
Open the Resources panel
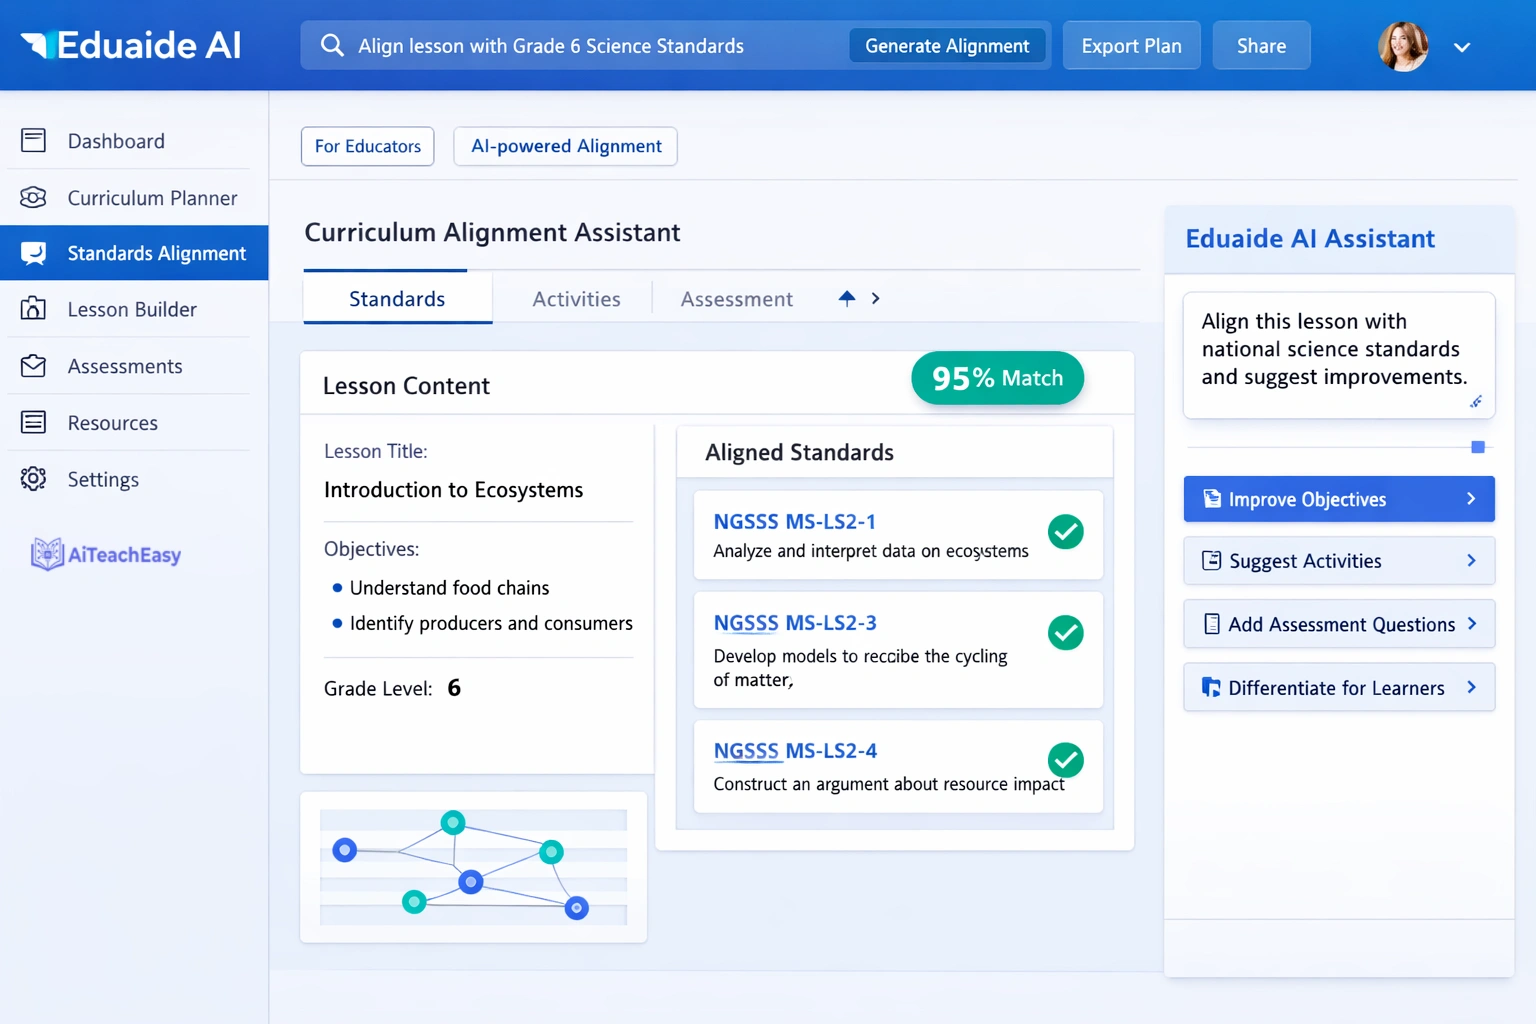tap(113, 422)
